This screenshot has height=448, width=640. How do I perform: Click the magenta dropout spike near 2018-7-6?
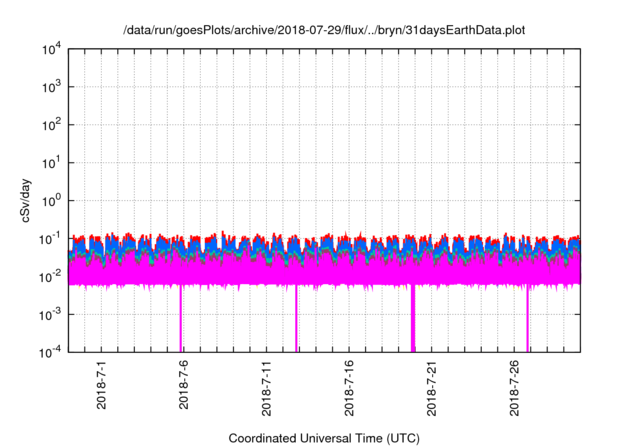pyautogui.click(x=180, y=318)
